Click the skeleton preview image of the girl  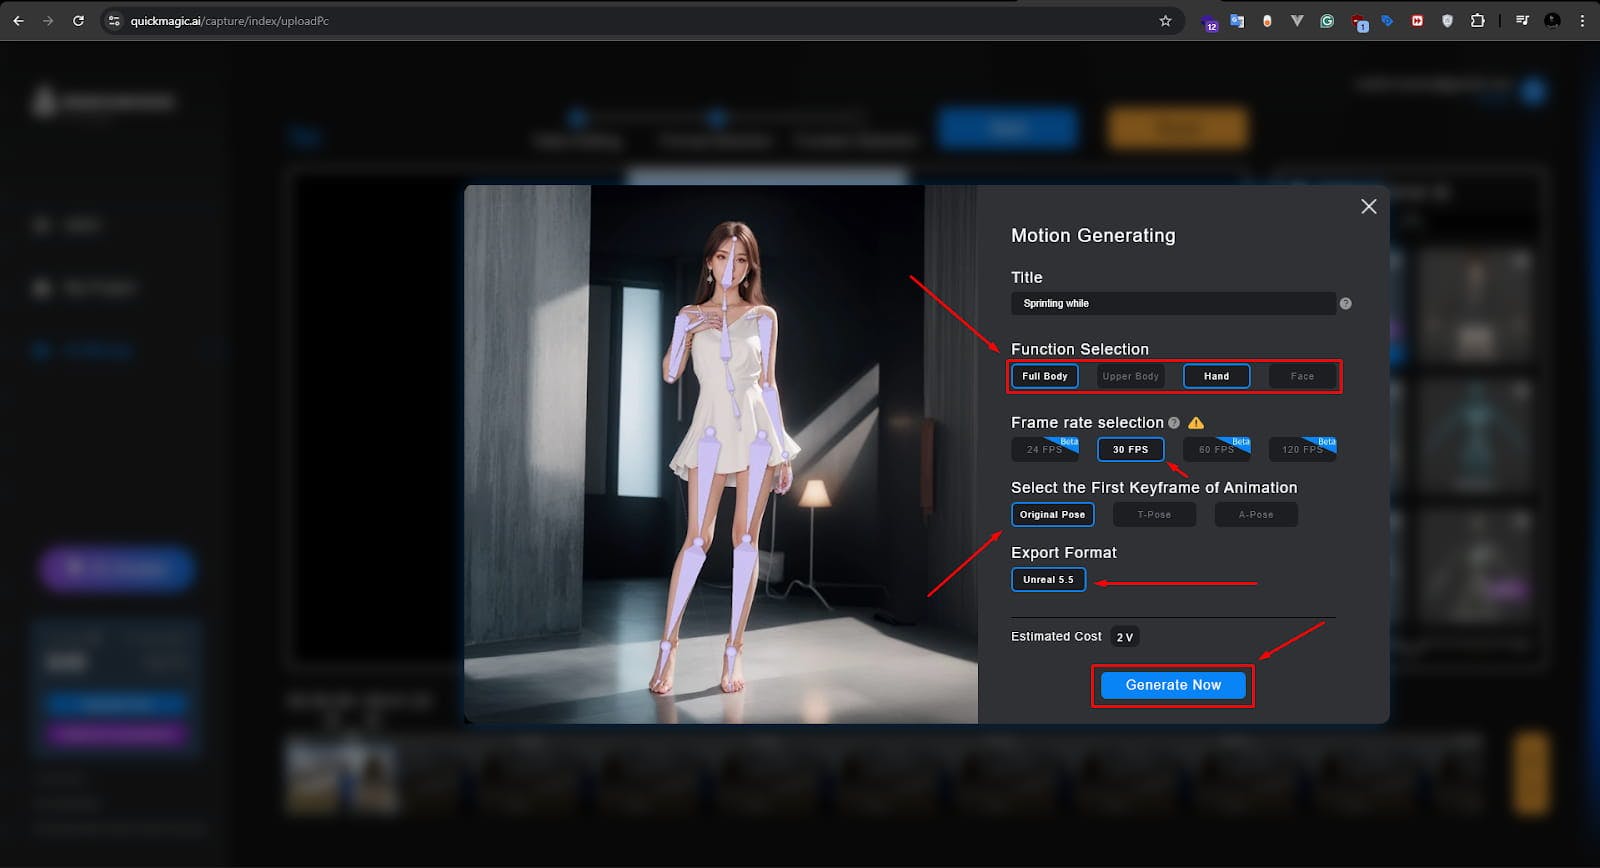tap(721, 454)
